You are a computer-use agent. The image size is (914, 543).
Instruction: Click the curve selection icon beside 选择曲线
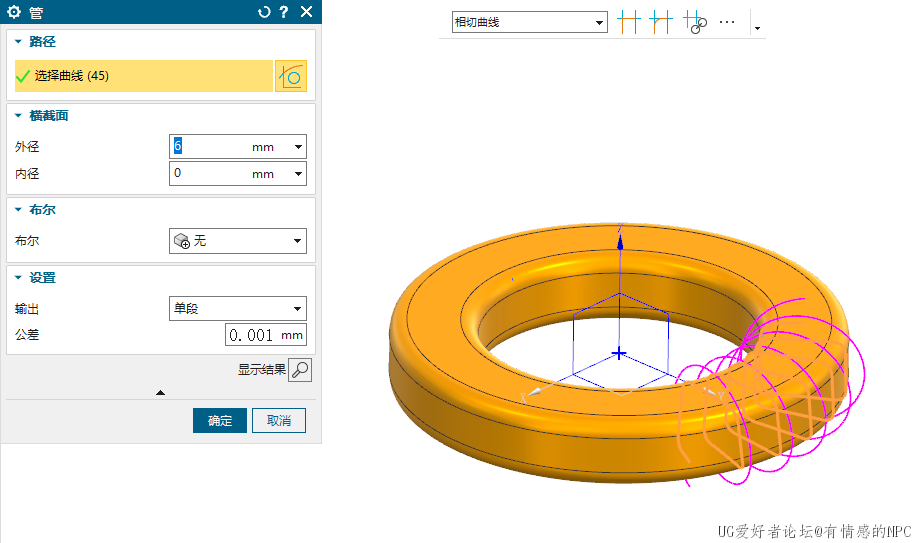(291, 76)
